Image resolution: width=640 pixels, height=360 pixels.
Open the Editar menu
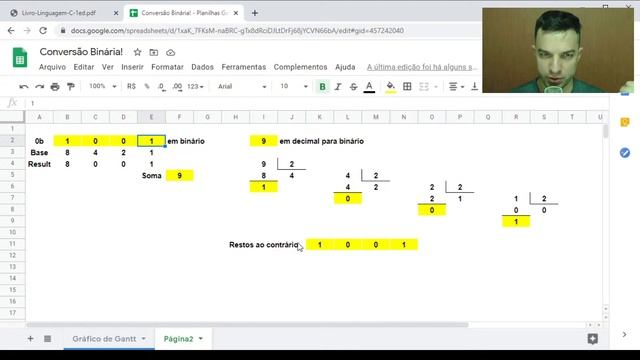pyautogui.click(x=84, y=67)
